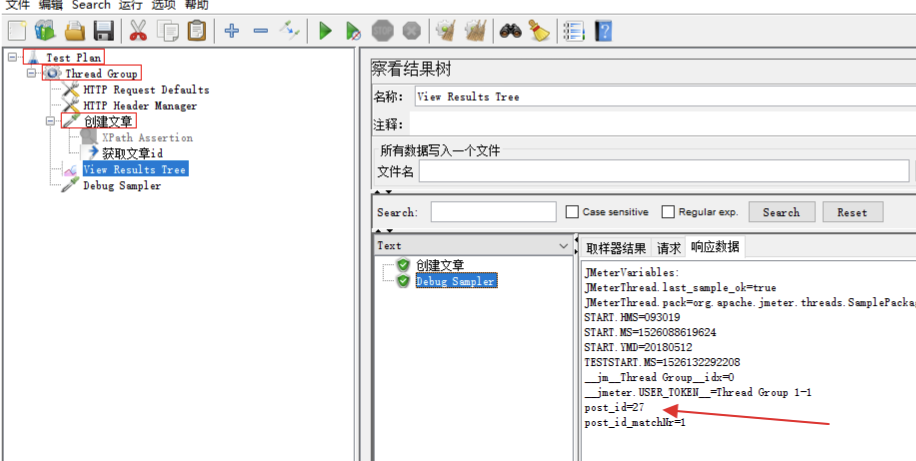Save the test plan with floppy icon

104,30
